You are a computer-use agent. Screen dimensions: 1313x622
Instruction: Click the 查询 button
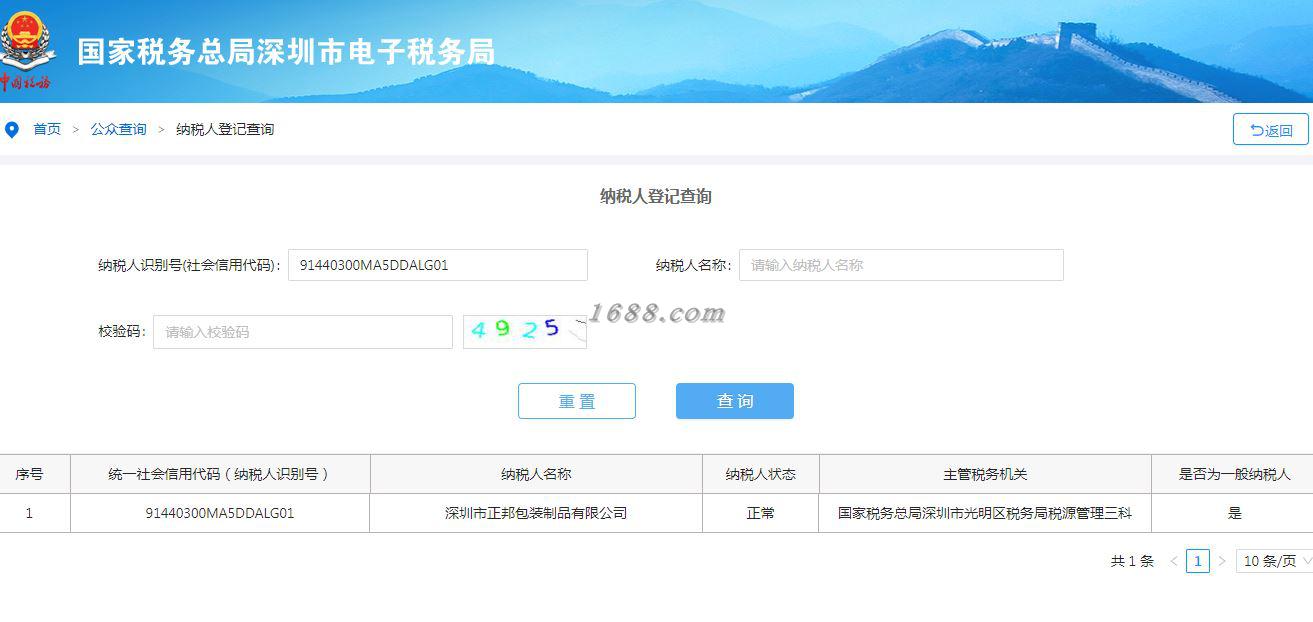[735, 401]
